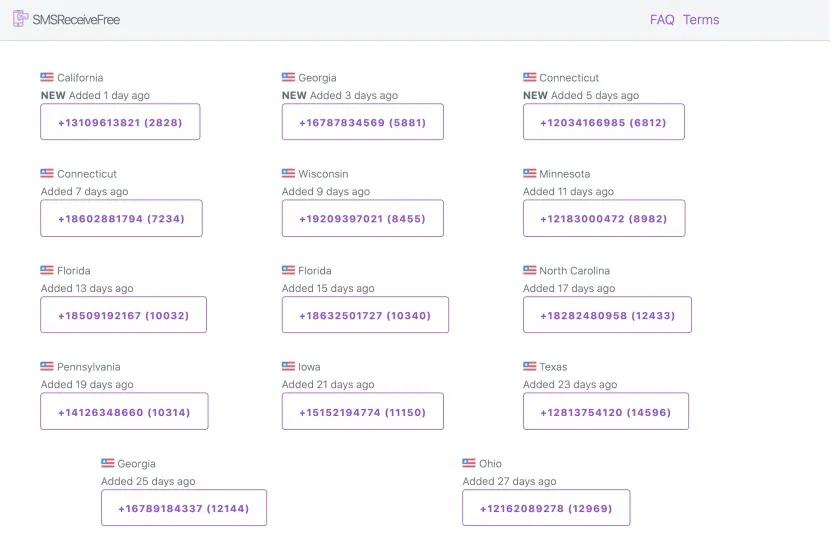Click the flag icon next to Texas
Viewport: 832px width, 542px height.
(x=529, y=366)
